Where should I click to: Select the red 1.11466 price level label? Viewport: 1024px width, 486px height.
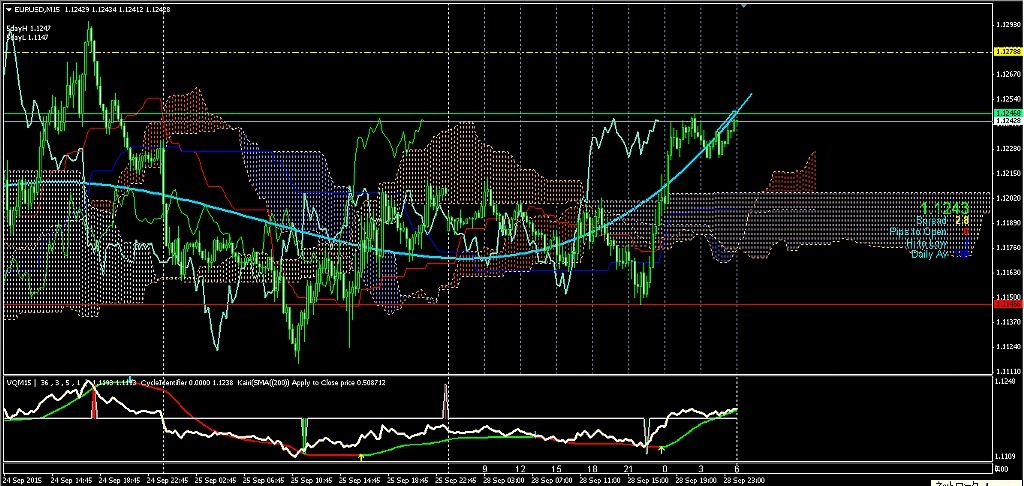click(1006, 304)
